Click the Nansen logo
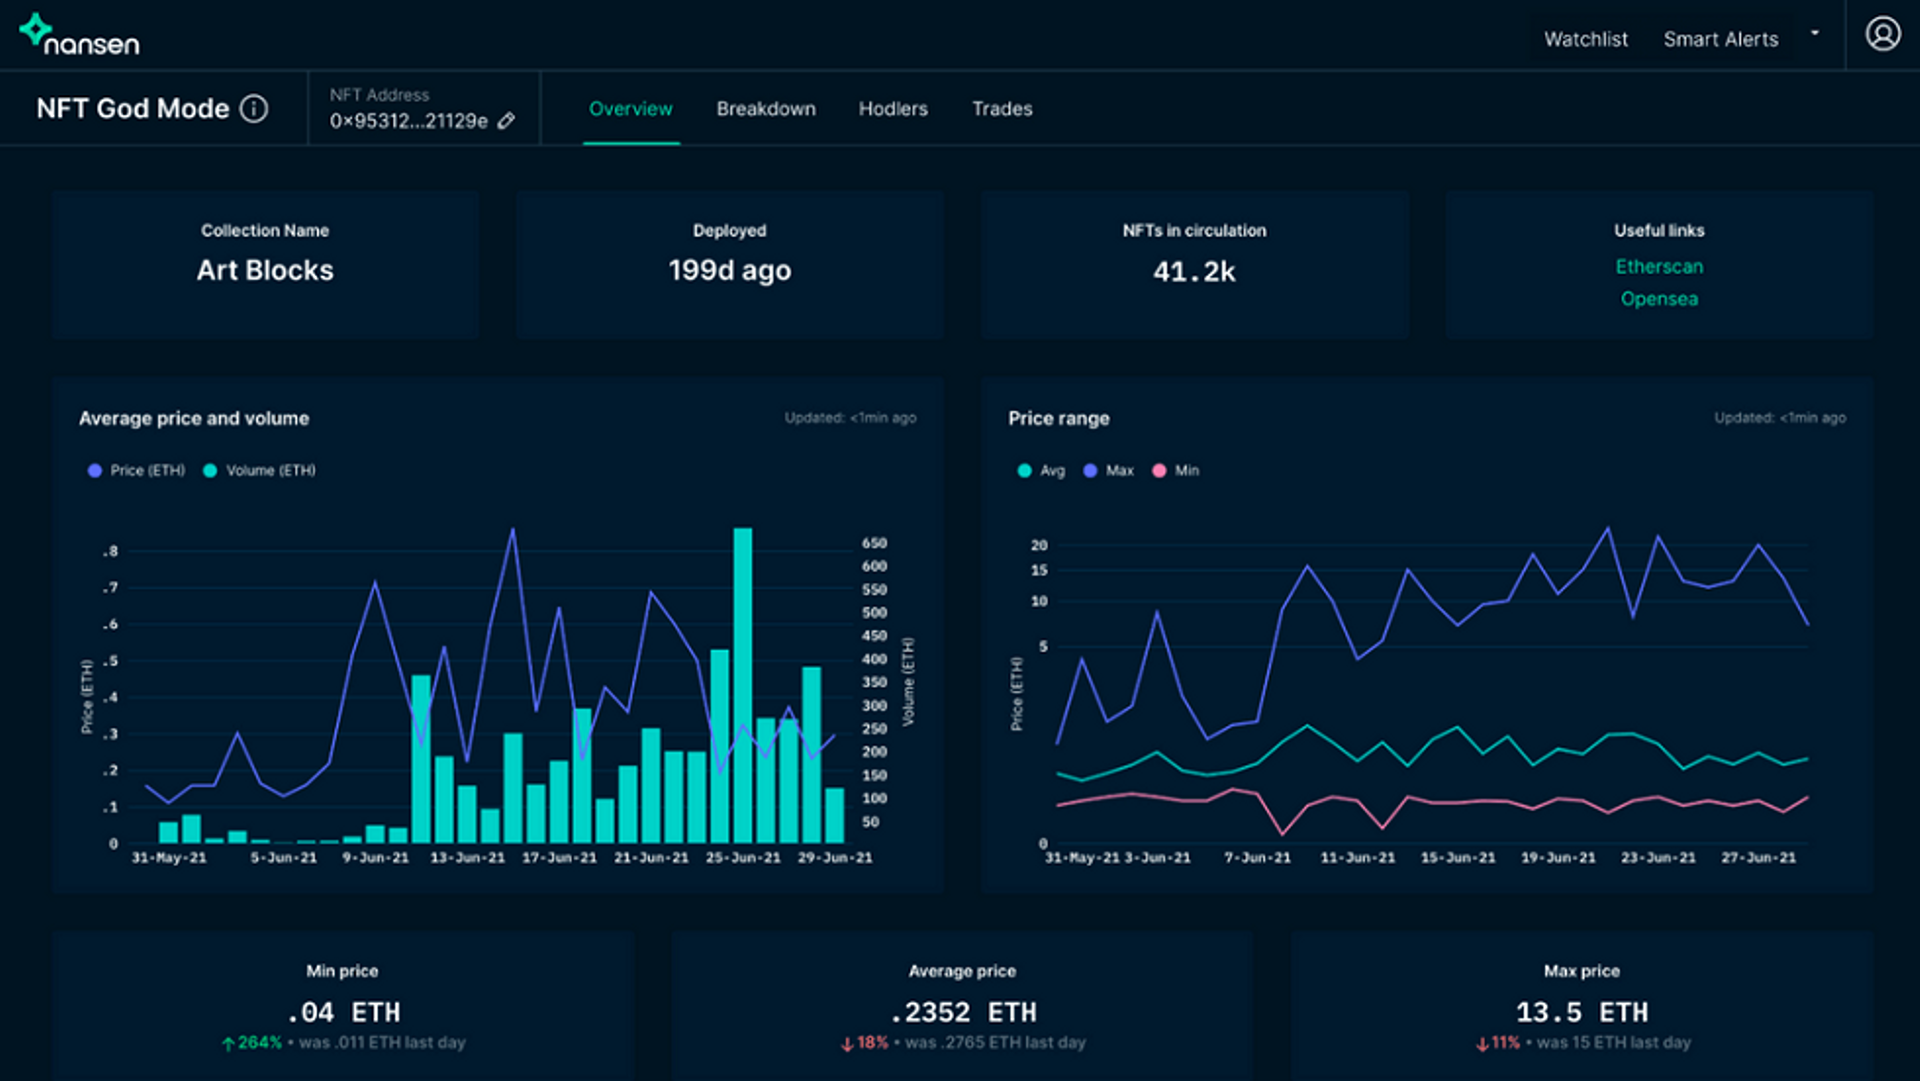 coord(80,34)
